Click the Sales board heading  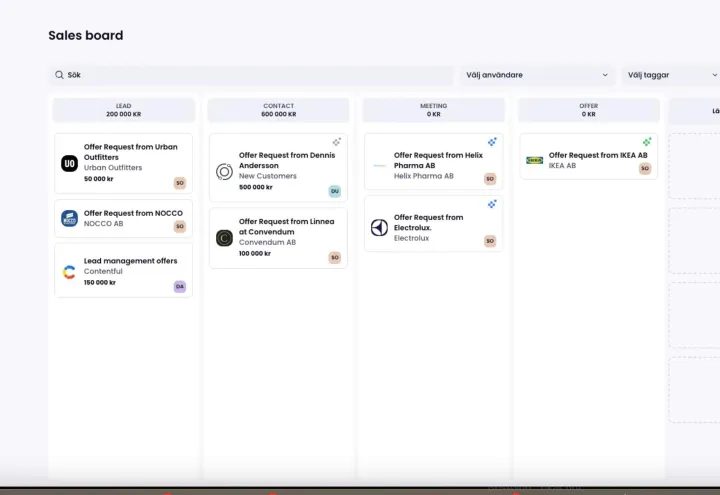coord(86,35)
